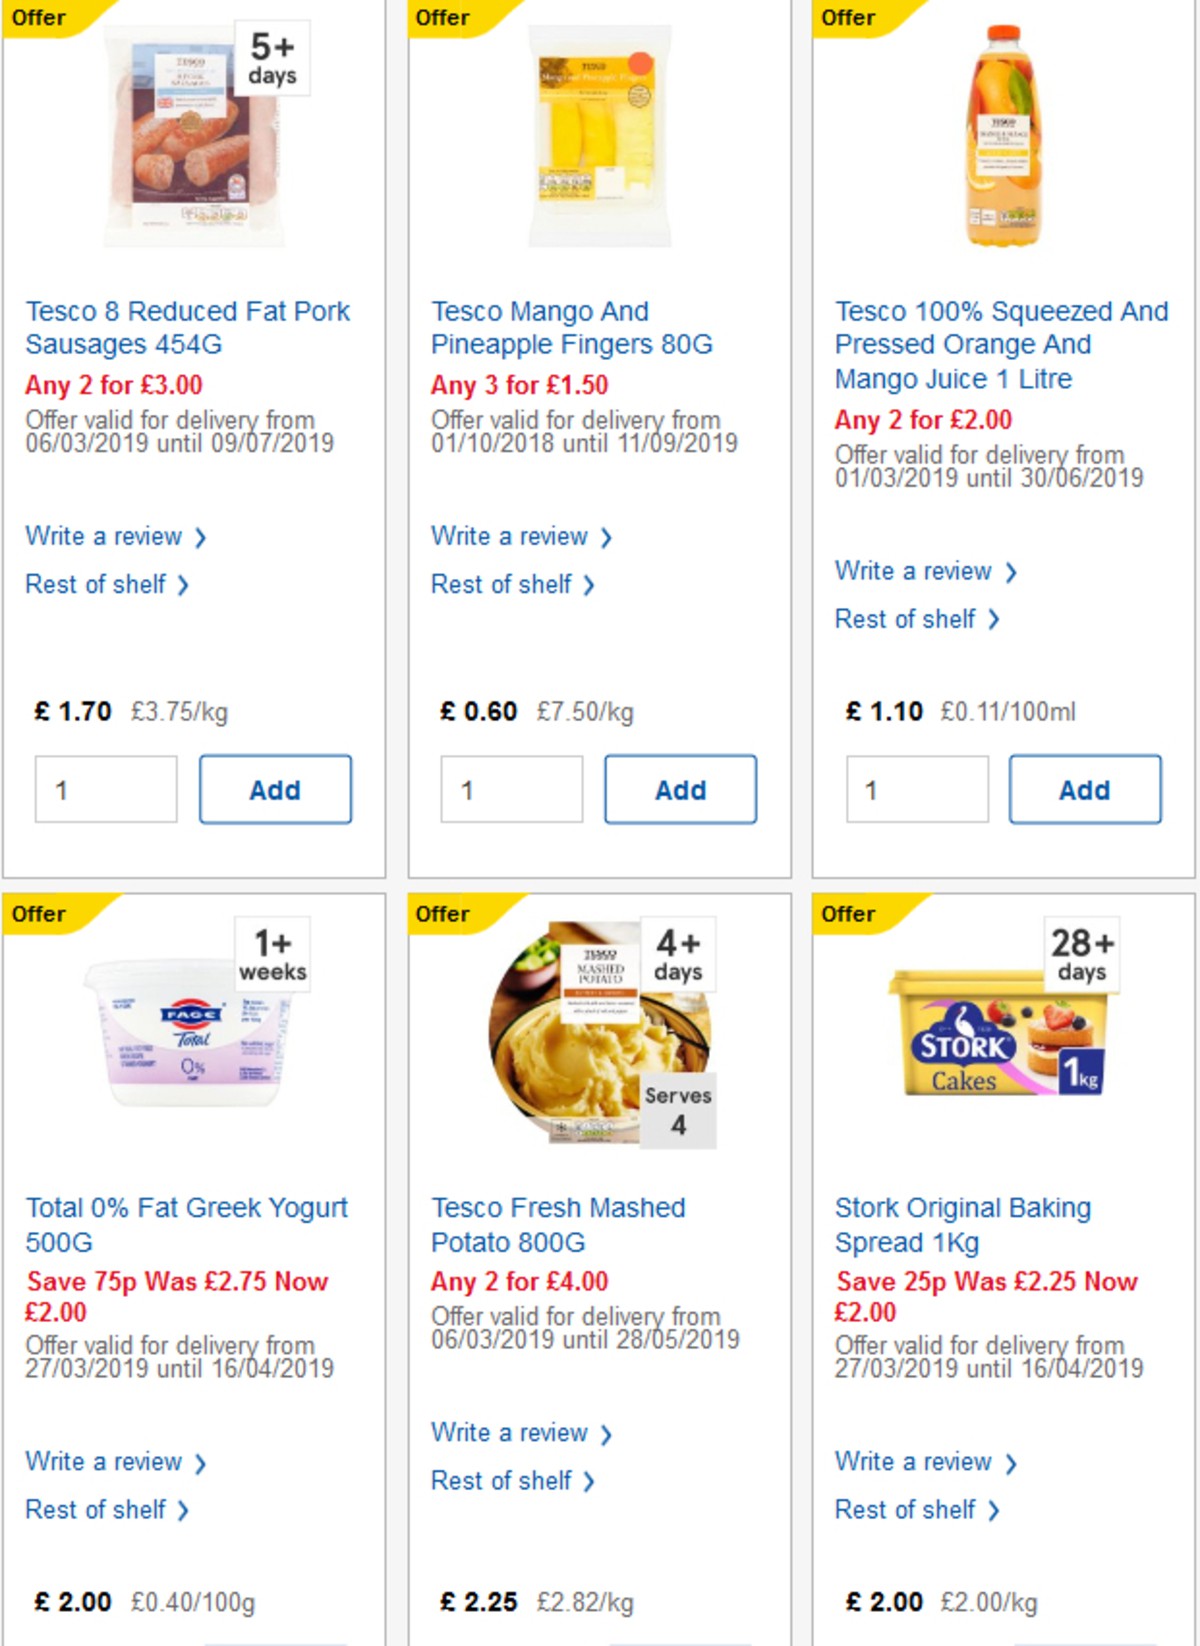1200x1646 pixels.
Task: Open the Tesco Mango And Pineapple Fingers product page
Action: (570, 327)
